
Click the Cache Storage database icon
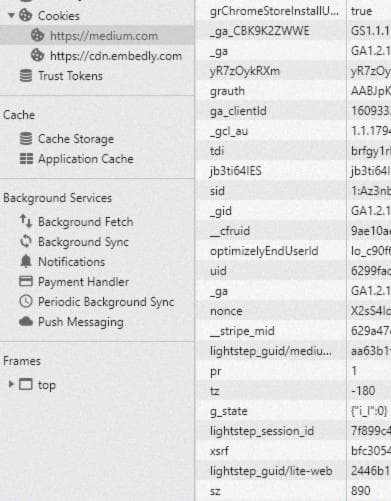26,138
